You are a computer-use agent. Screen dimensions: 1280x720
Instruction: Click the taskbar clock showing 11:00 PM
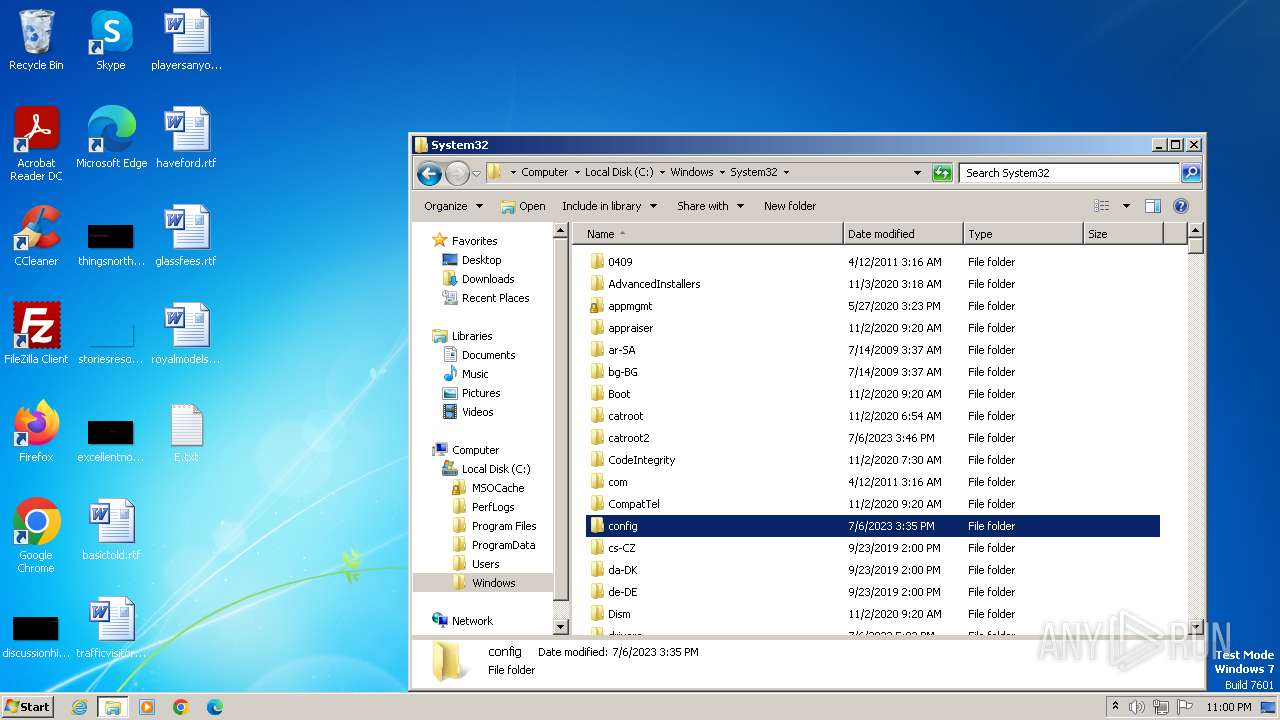[x=1229, y=707]
